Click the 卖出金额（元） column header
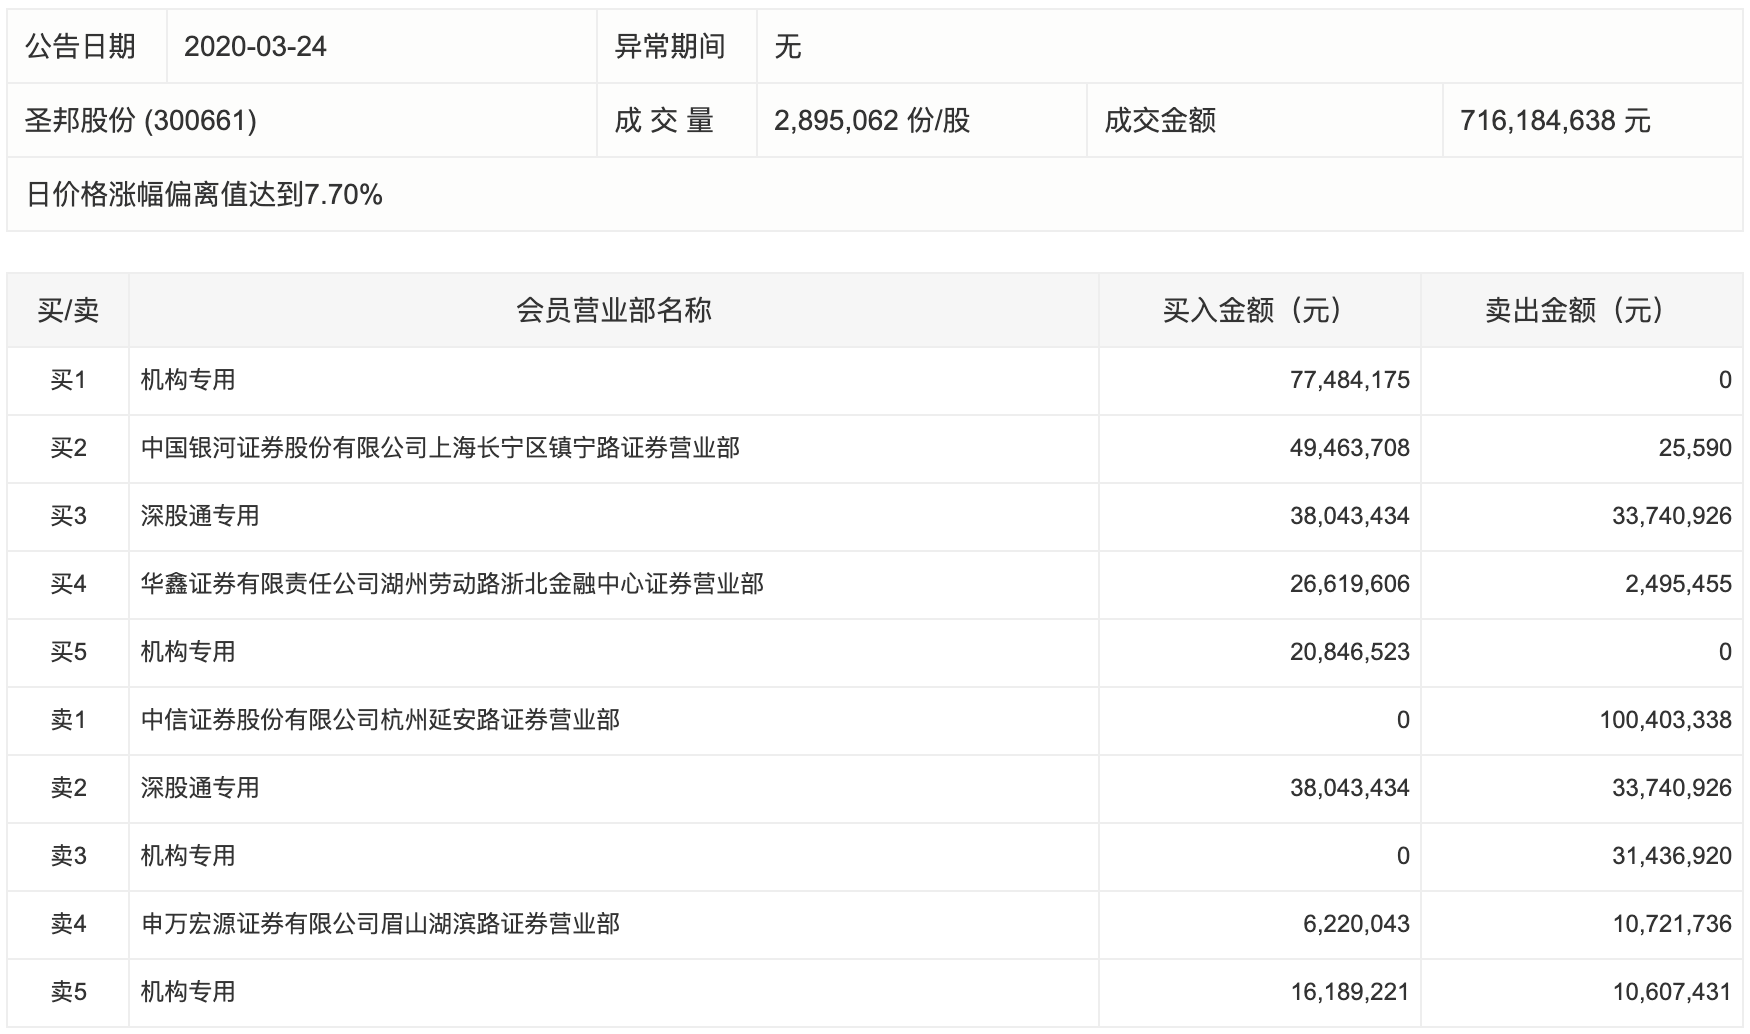 pyautogui.click(x=1582, y=311)
